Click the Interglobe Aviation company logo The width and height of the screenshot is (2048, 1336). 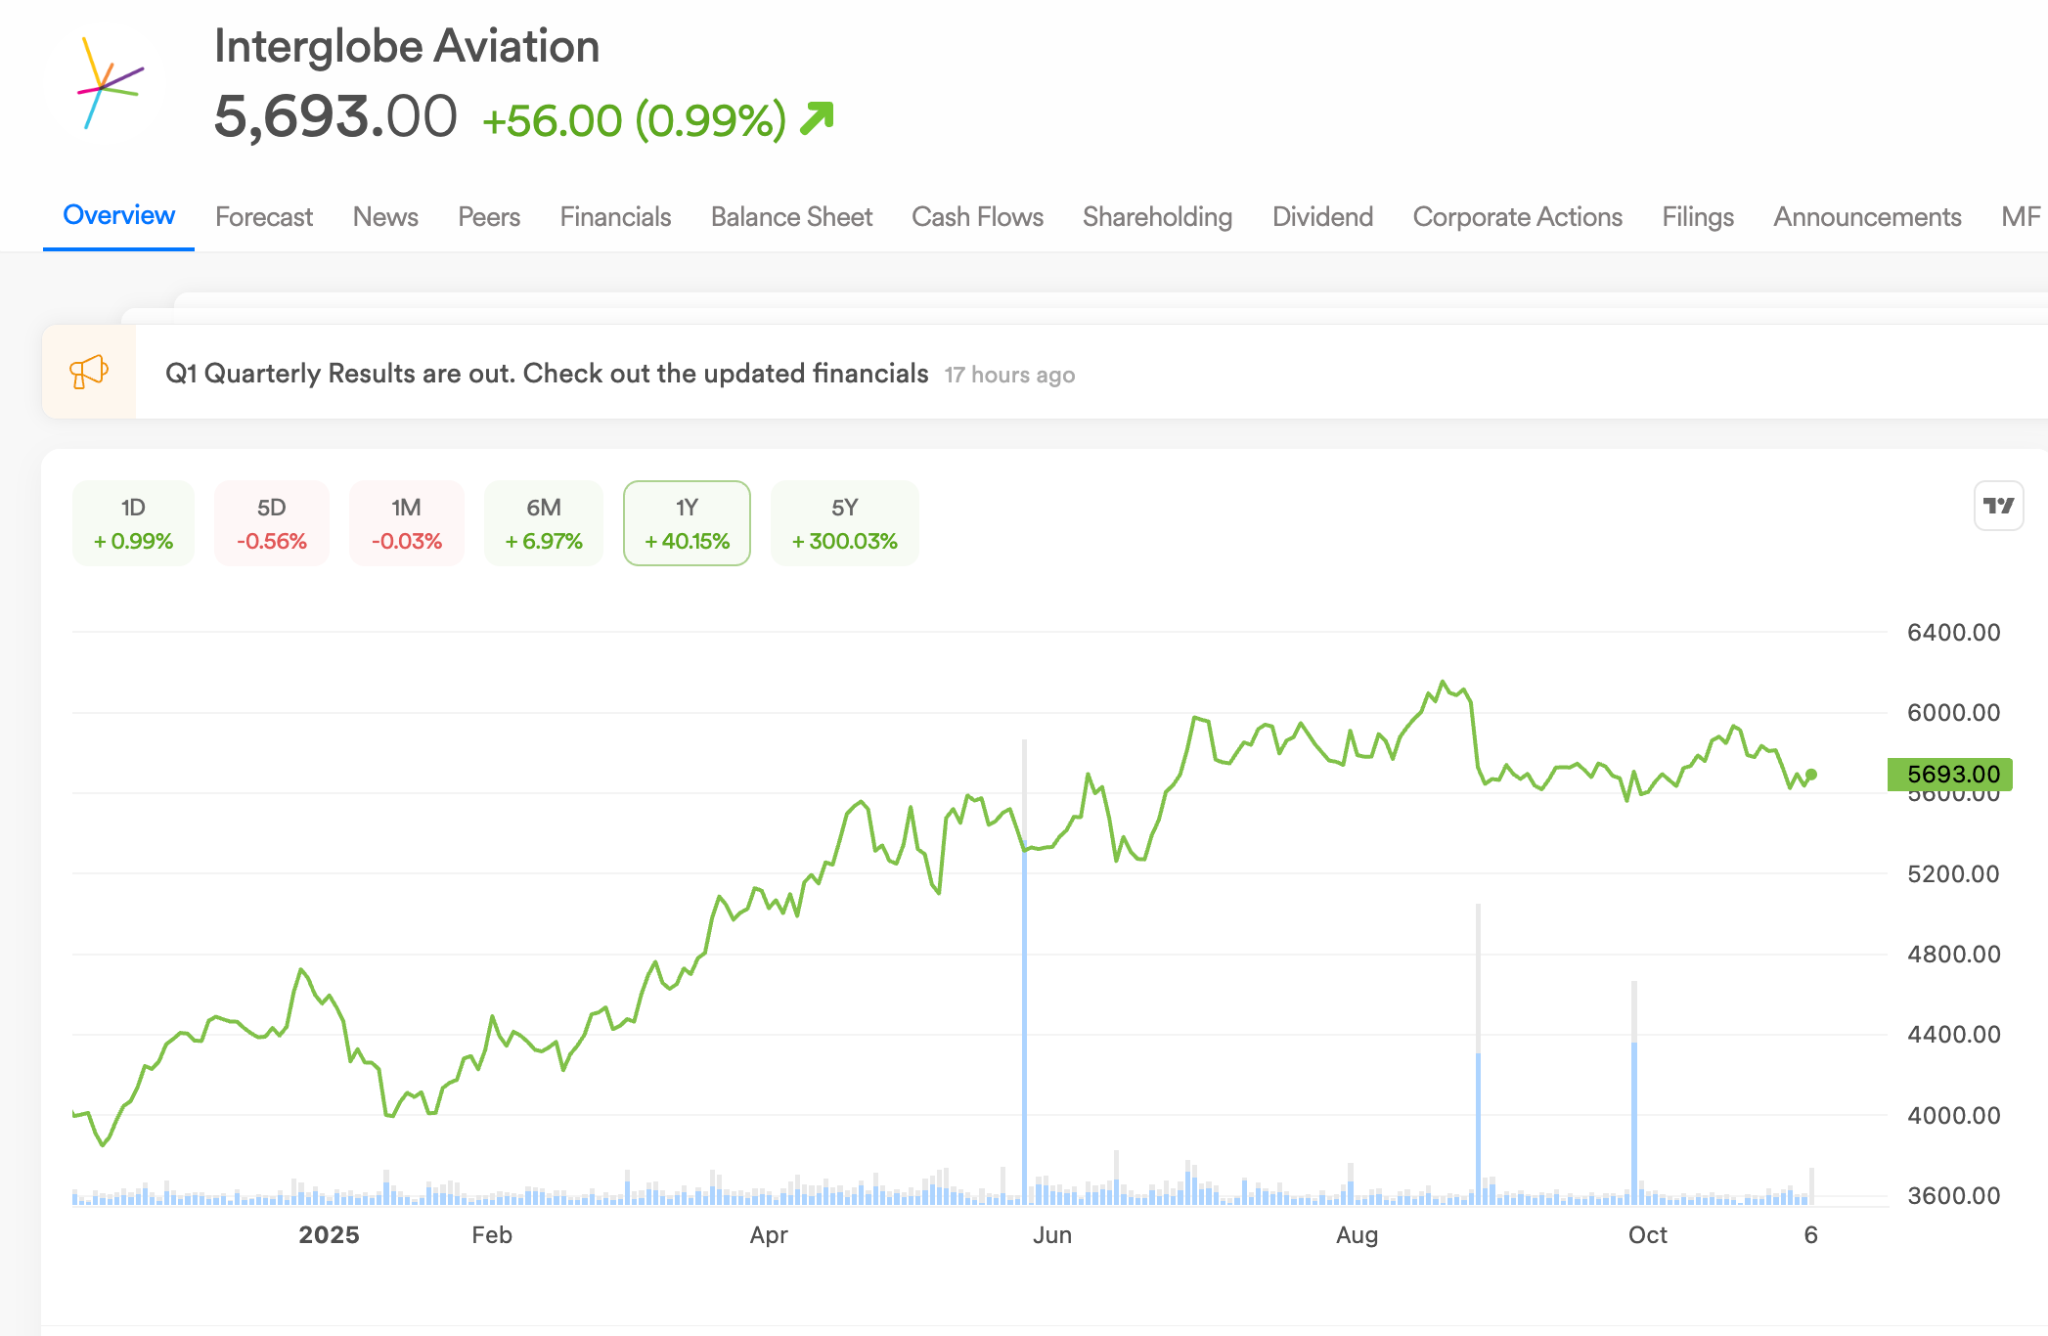pos(105,85)
